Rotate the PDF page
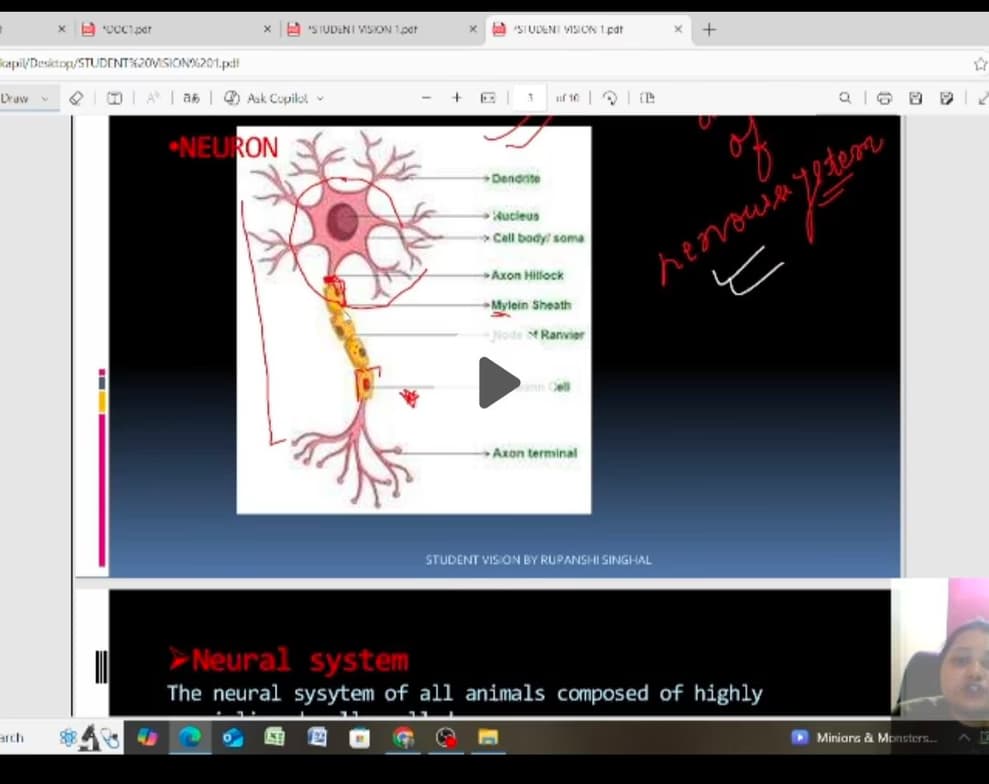Viewport: 989px width, 784px height. coord(610,98)
